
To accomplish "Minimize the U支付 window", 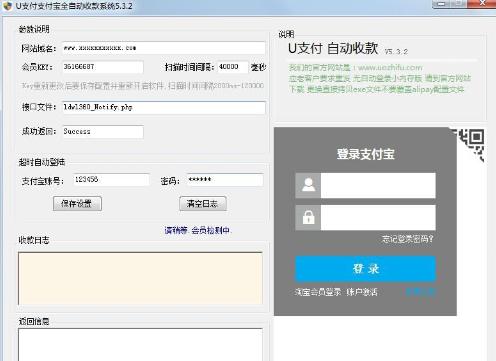I will (x=441, y=4).
